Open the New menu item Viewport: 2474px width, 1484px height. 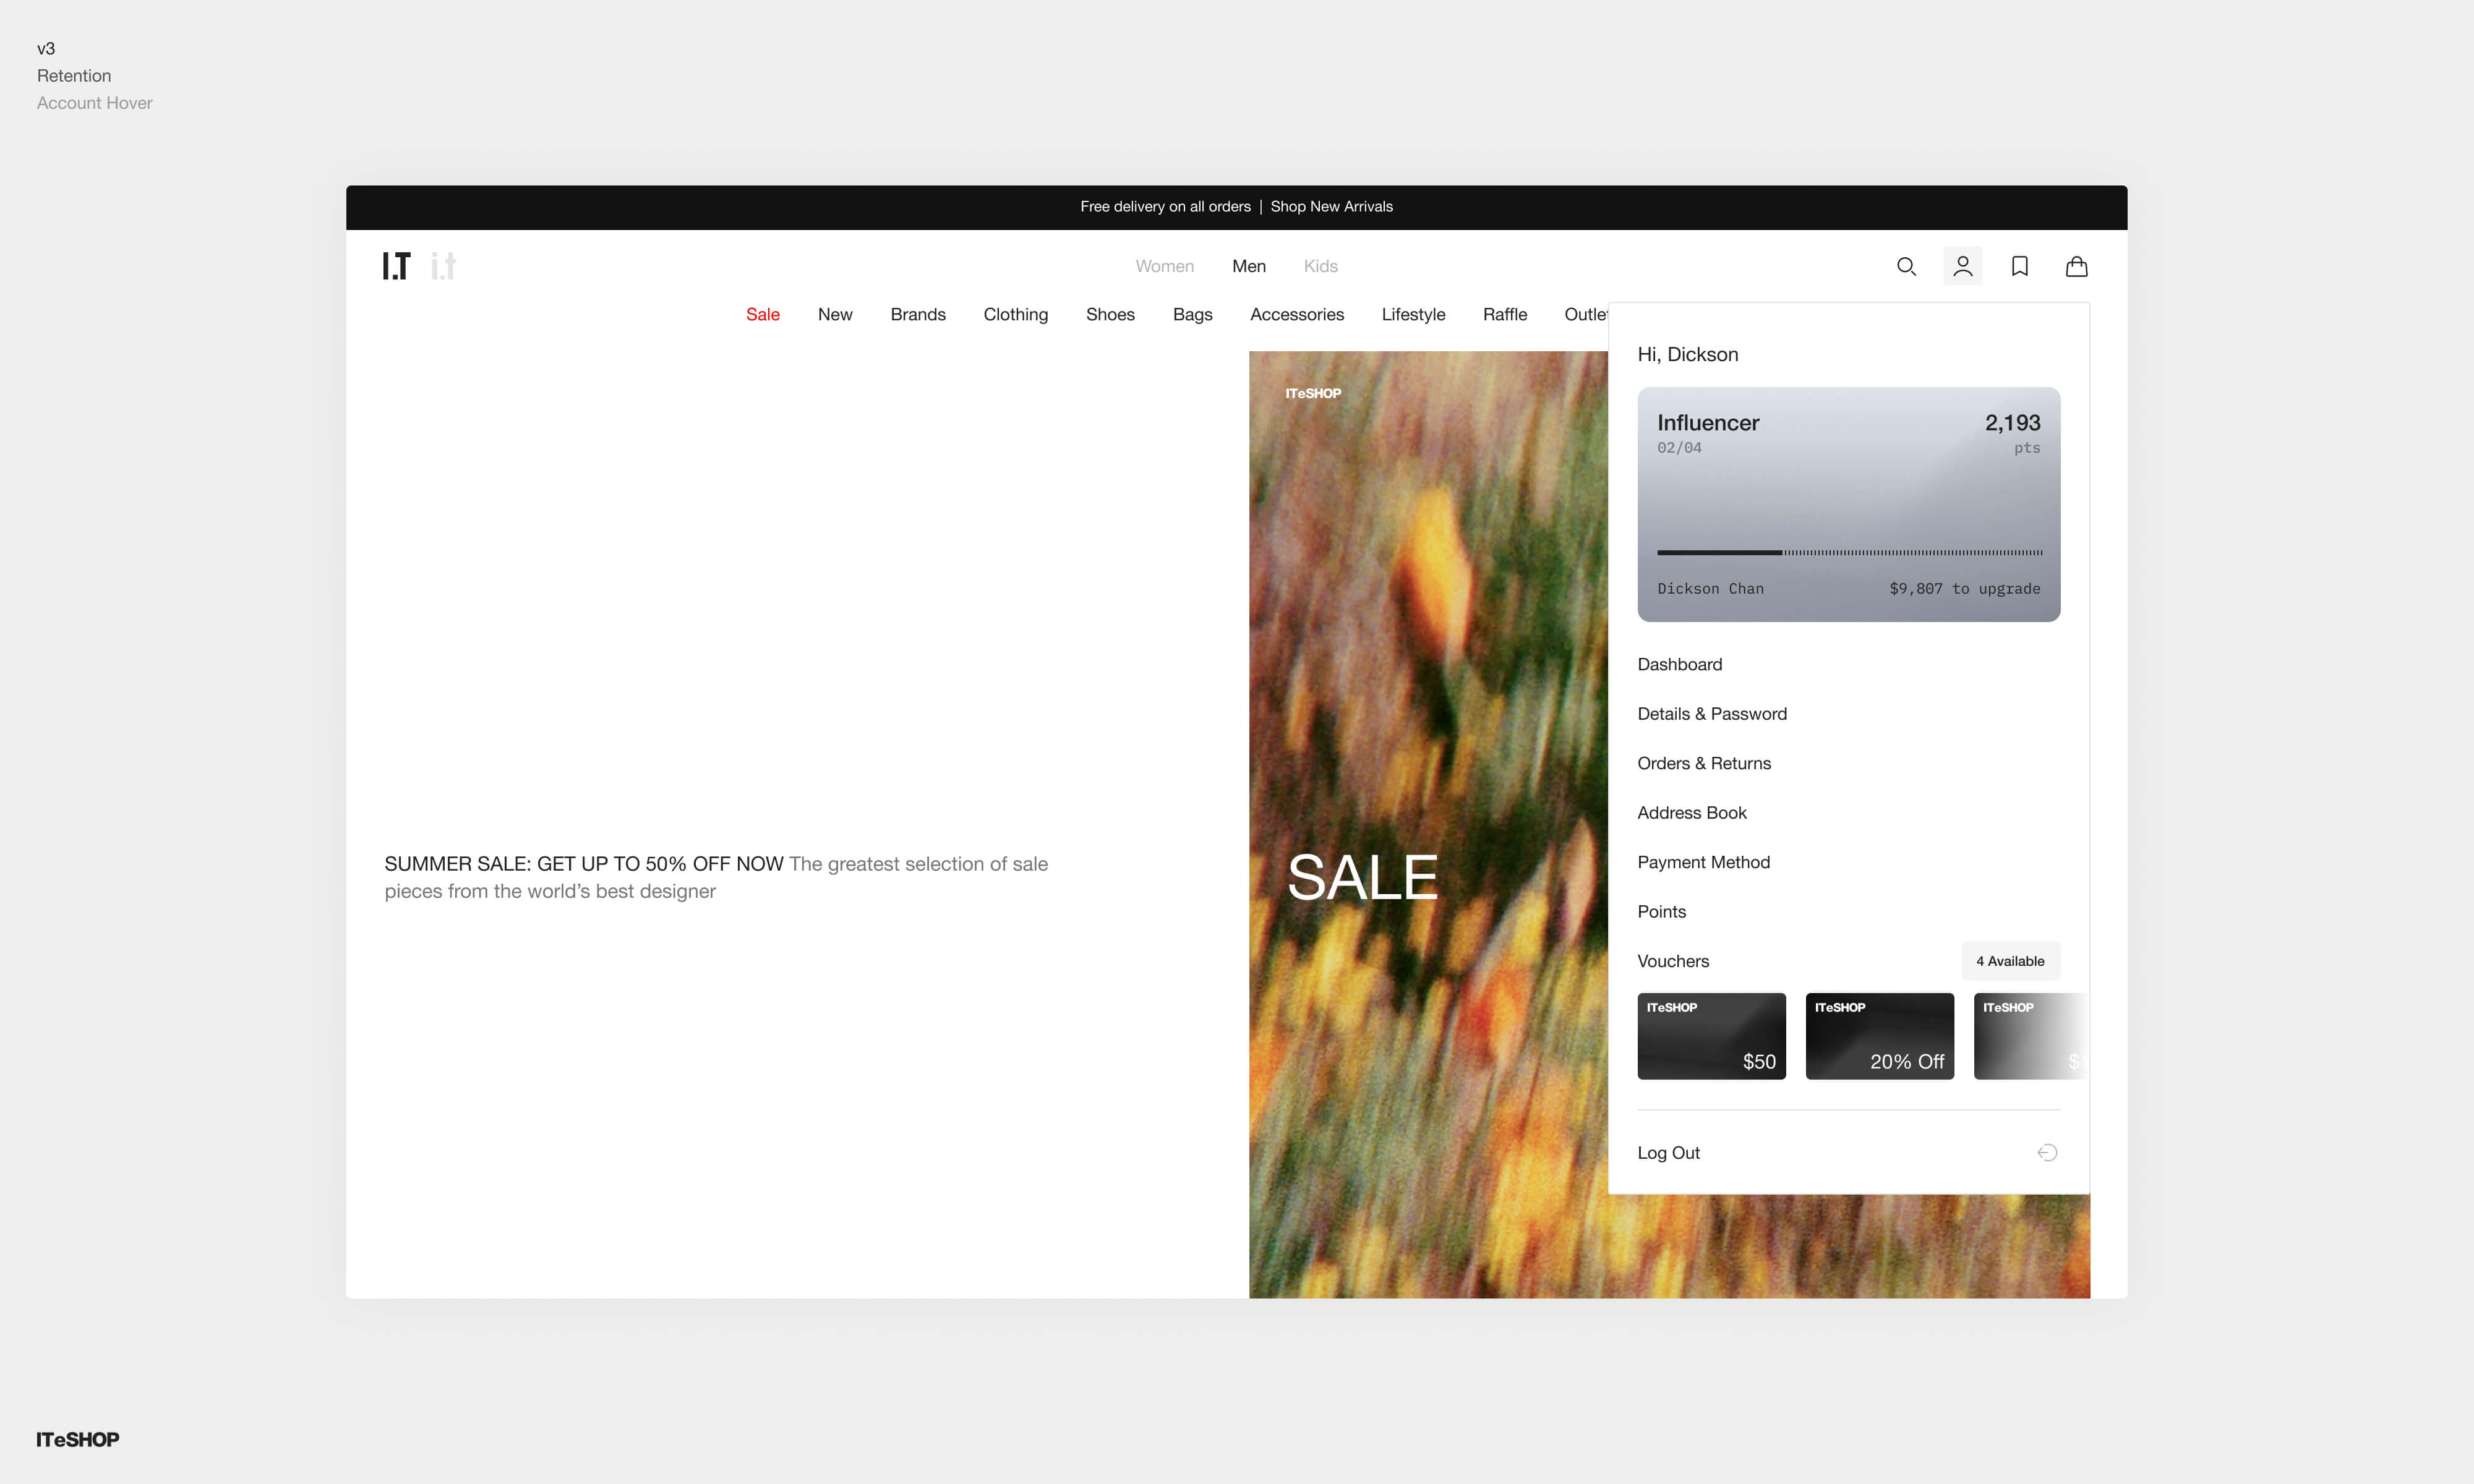pos(834,314)
